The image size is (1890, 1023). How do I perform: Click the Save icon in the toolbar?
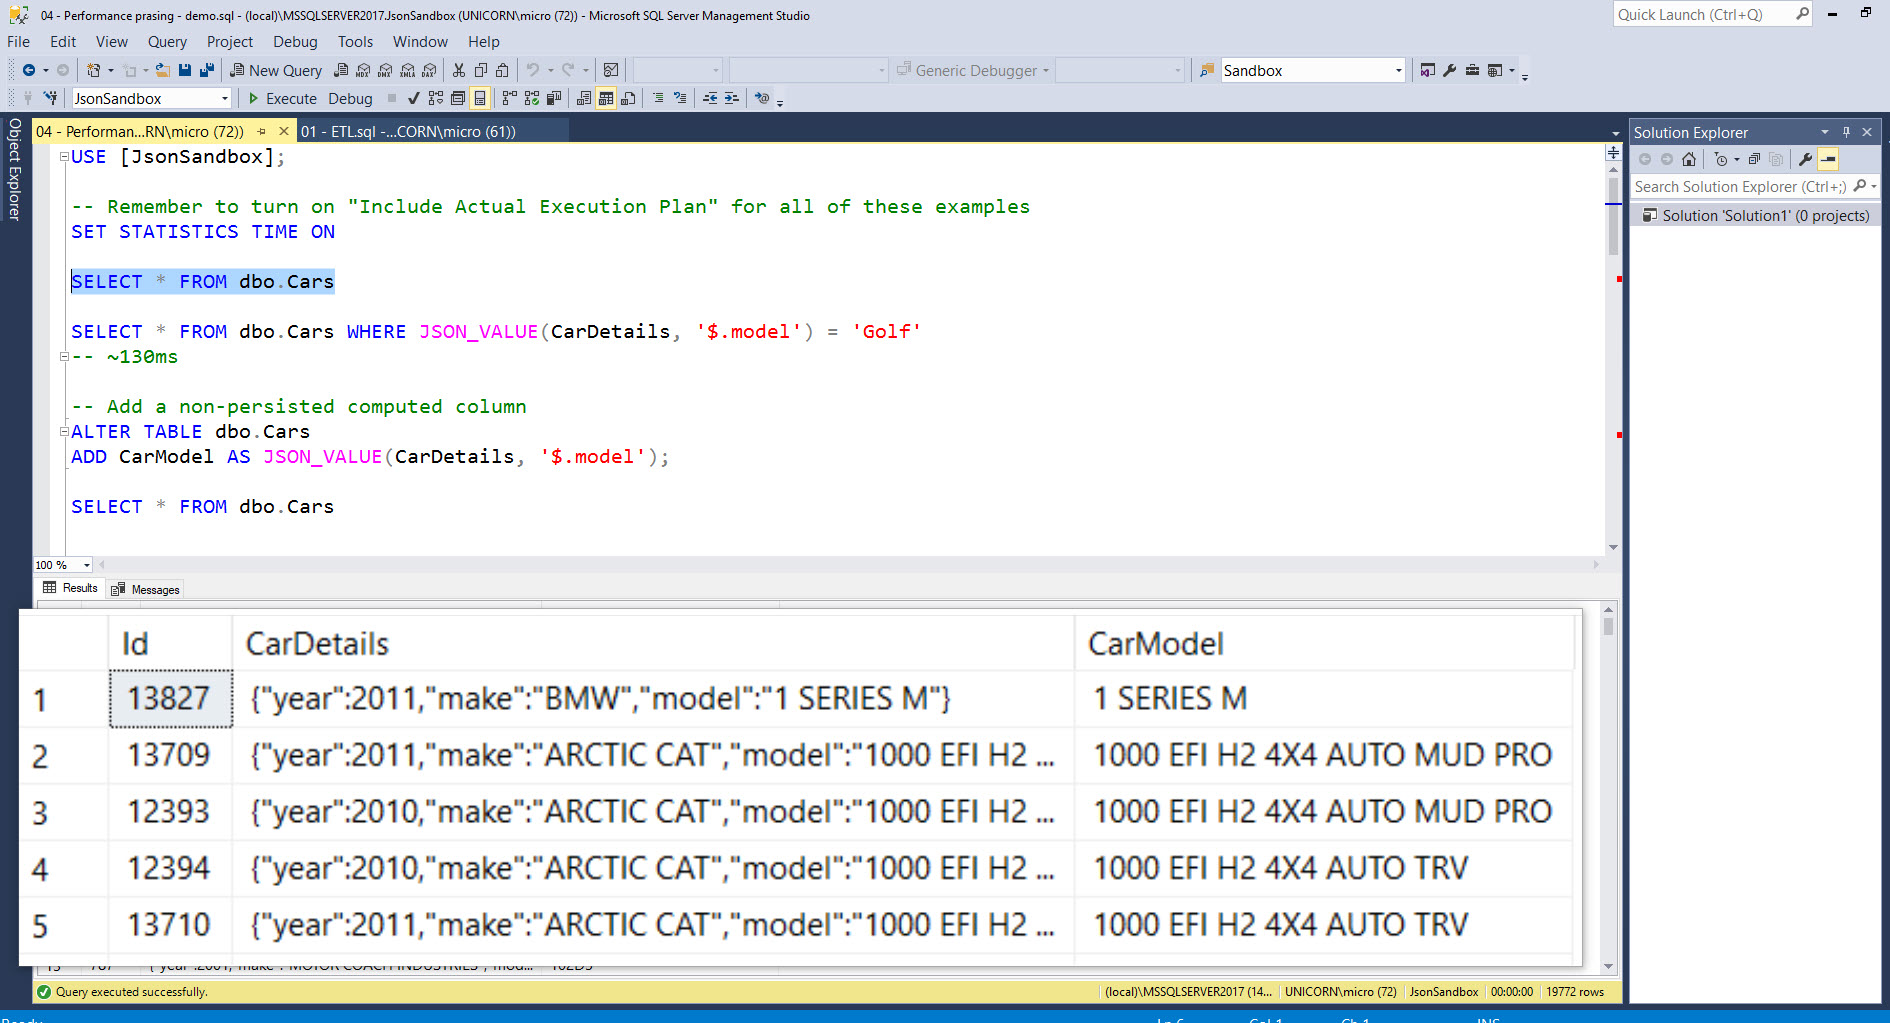[x=185, y=70]
